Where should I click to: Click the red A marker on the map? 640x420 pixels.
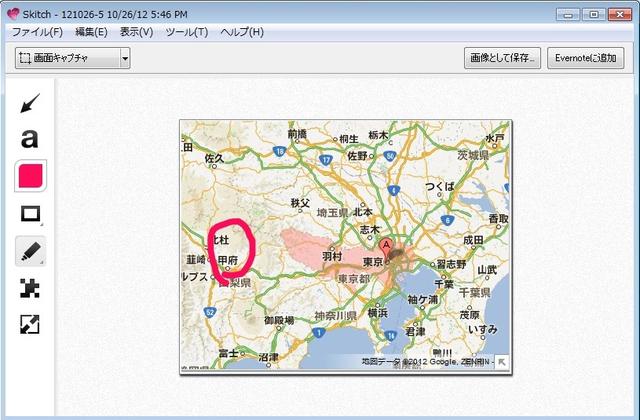click(386, 245)
